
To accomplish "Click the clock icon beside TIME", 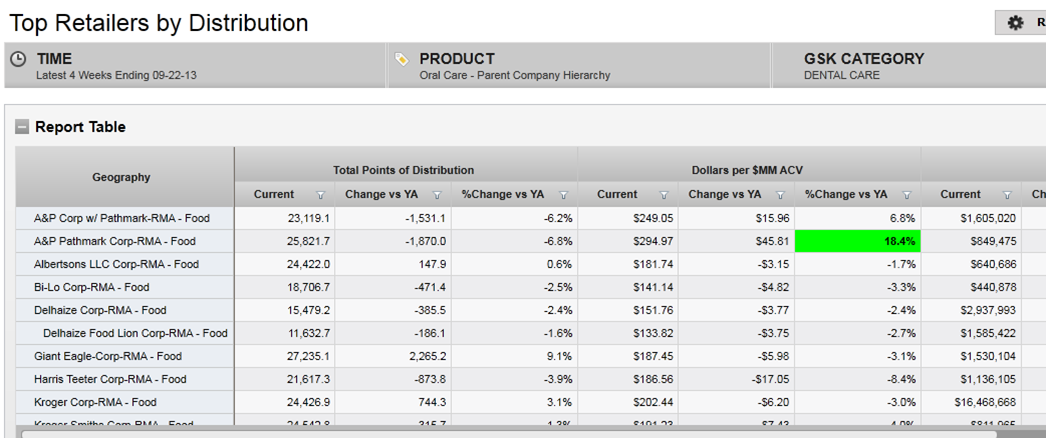I will 19,60.
